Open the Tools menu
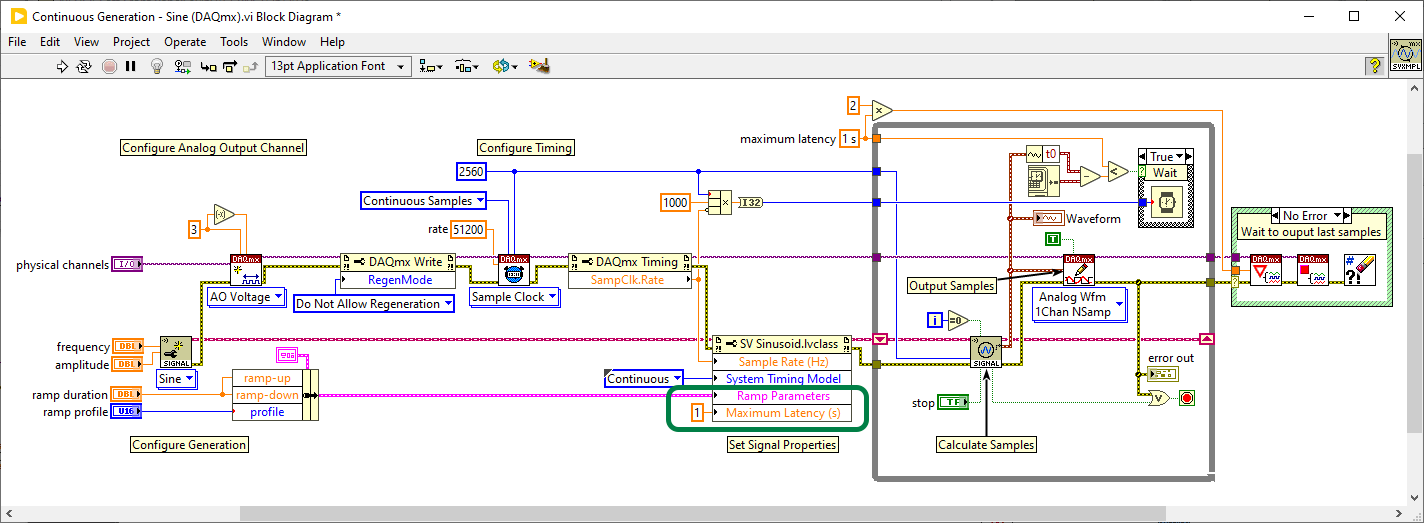1424x523 pixels. 234,42
